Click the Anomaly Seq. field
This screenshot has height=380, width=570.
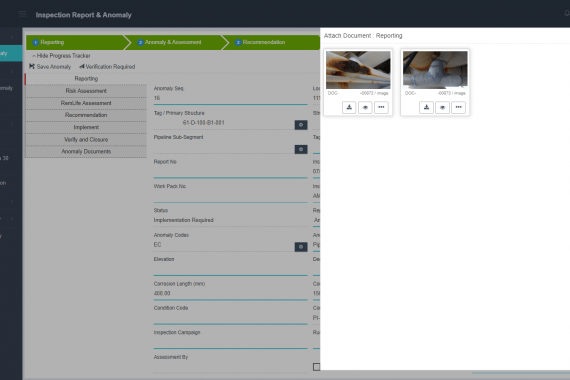point(230,98)
